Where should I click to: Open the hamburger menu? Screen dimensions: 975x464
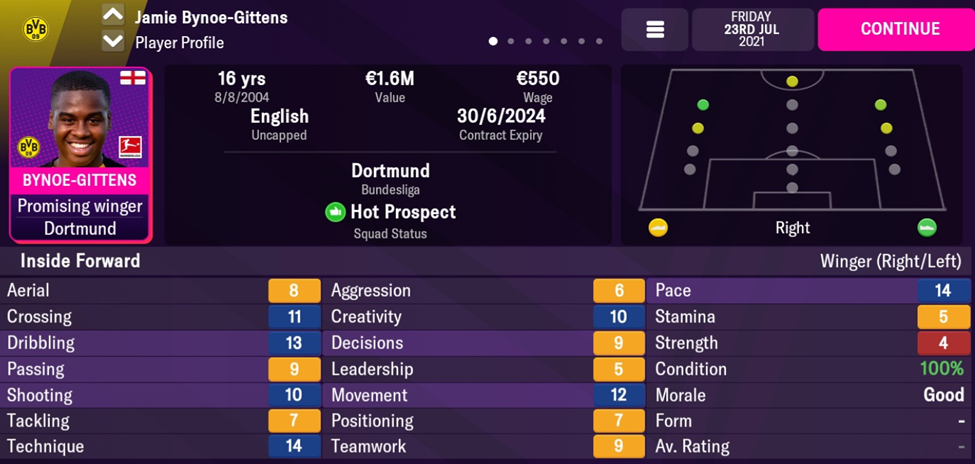[x=655, y=30]
